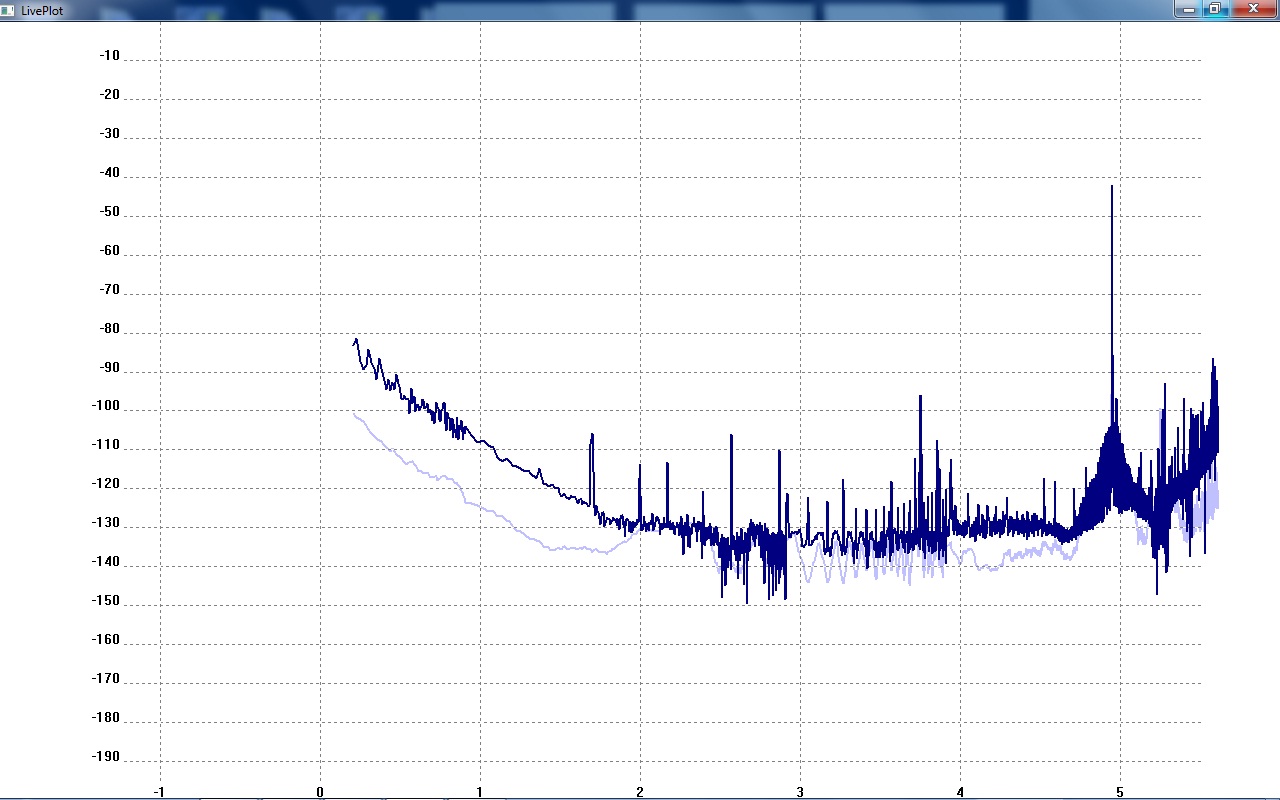Viewport: 1280px width, 800px height.
Task: Click the -140 vertical scale value
Action: coord(107,562)
